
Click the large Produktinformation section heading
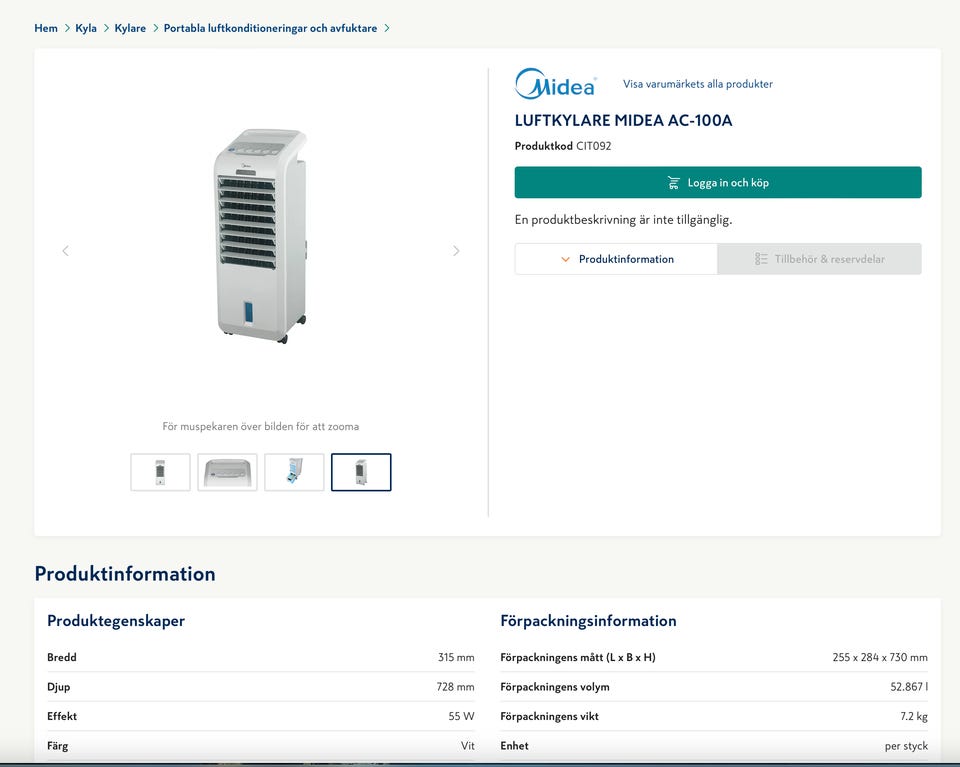(125, 574)
